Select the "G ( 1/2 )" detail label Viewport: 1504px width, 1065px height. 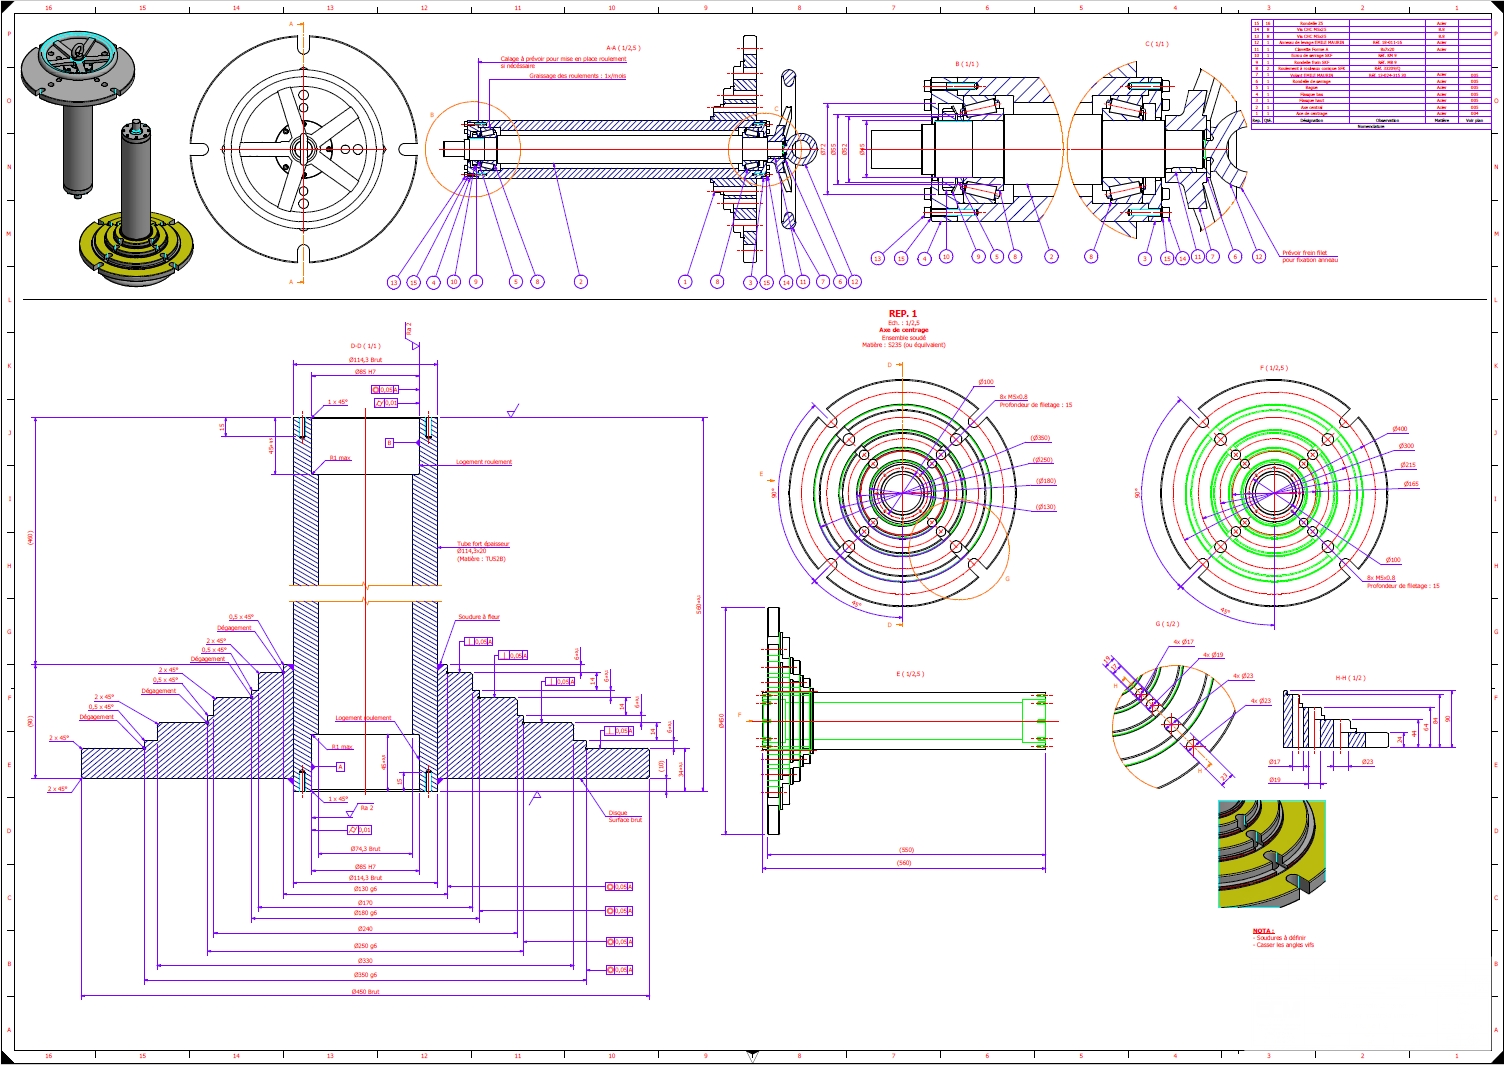tap(1168, 624)
